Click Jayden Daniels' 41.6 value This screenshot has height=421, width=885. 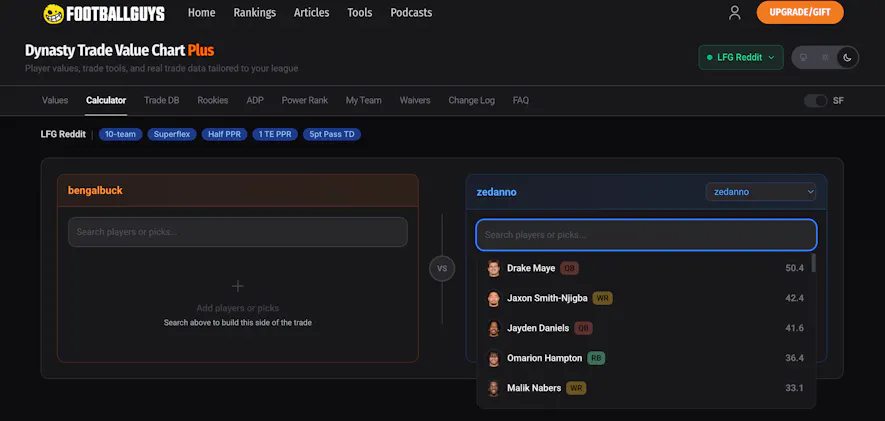pos(794,328)
